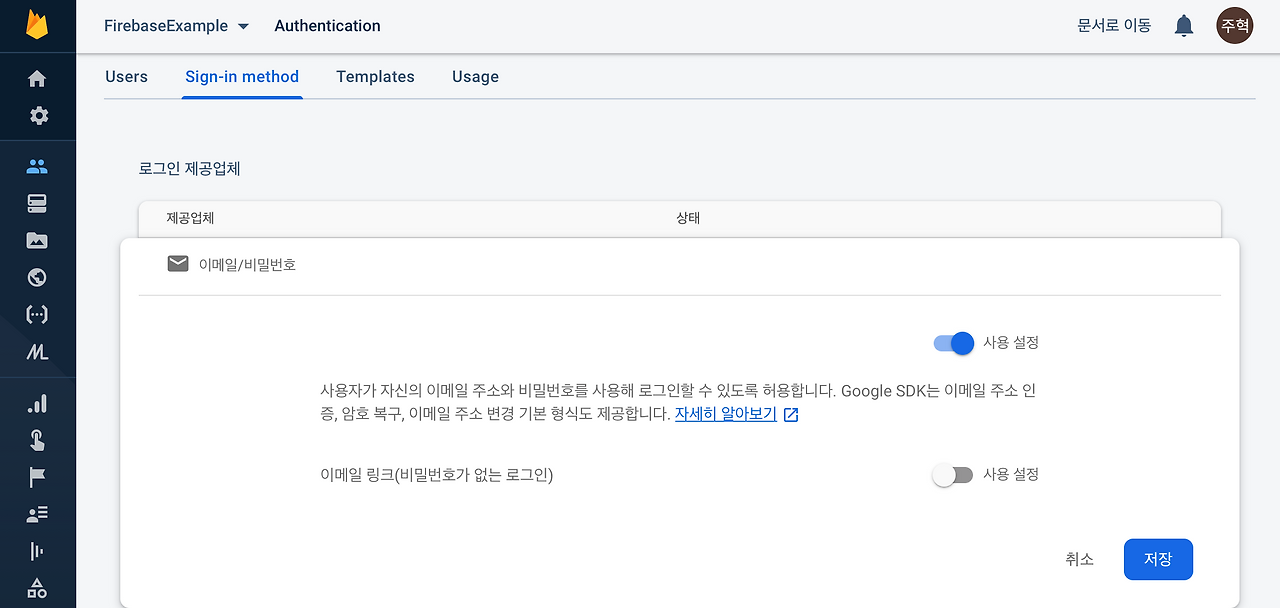Click 문서로 이동 link
This screenshot has height=608, width=1280.
coord(1114,26)
